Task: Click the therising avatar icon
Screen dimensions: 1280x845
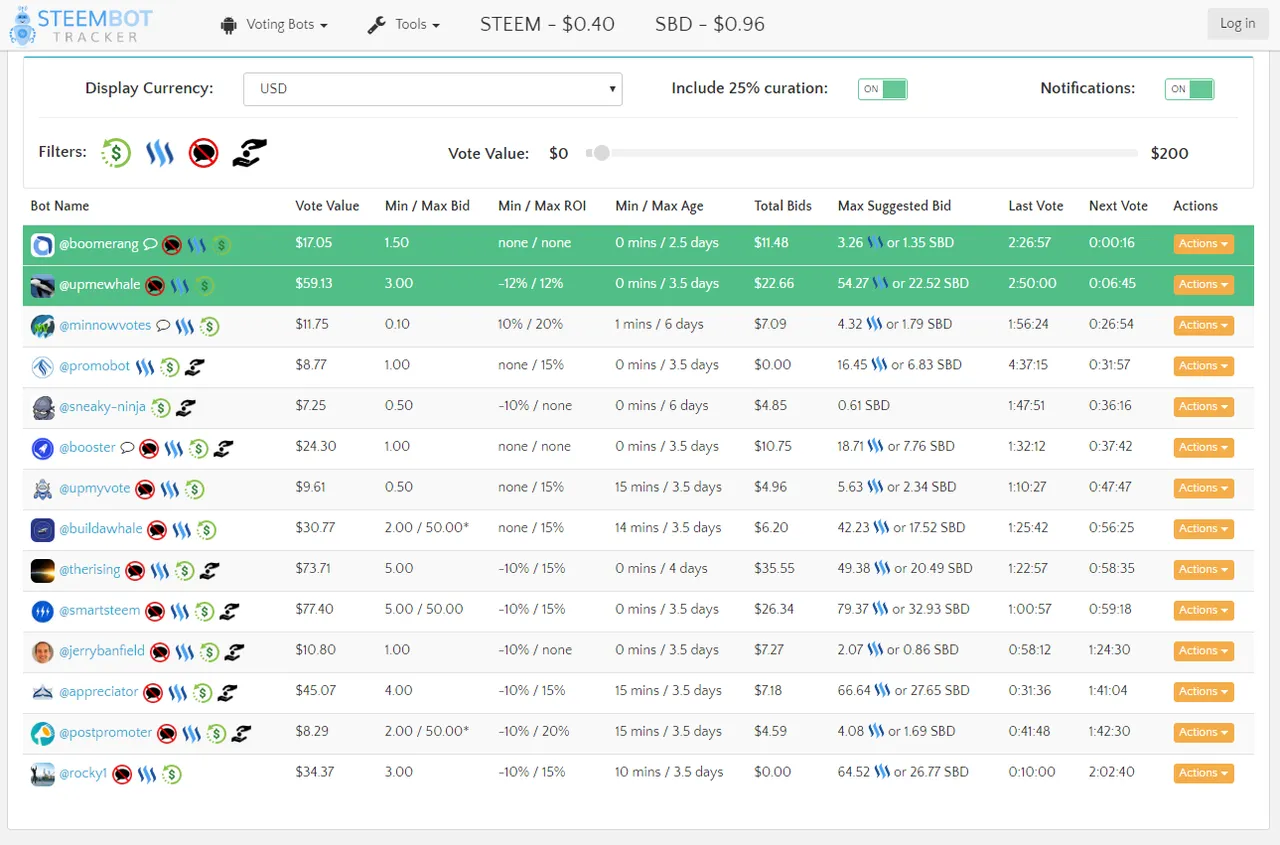Action: tap(42, 570)
